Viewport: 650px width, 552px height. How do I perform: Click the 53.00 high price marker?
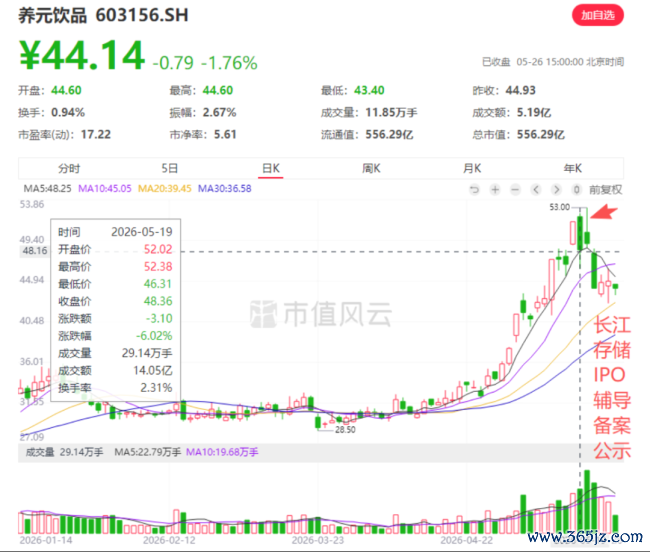pos(560,207)
